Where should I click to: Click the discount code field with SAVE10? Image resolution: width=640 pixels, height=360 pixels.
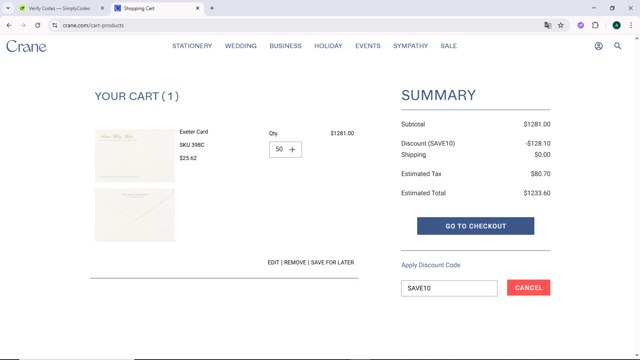click(x=449, y=288)
